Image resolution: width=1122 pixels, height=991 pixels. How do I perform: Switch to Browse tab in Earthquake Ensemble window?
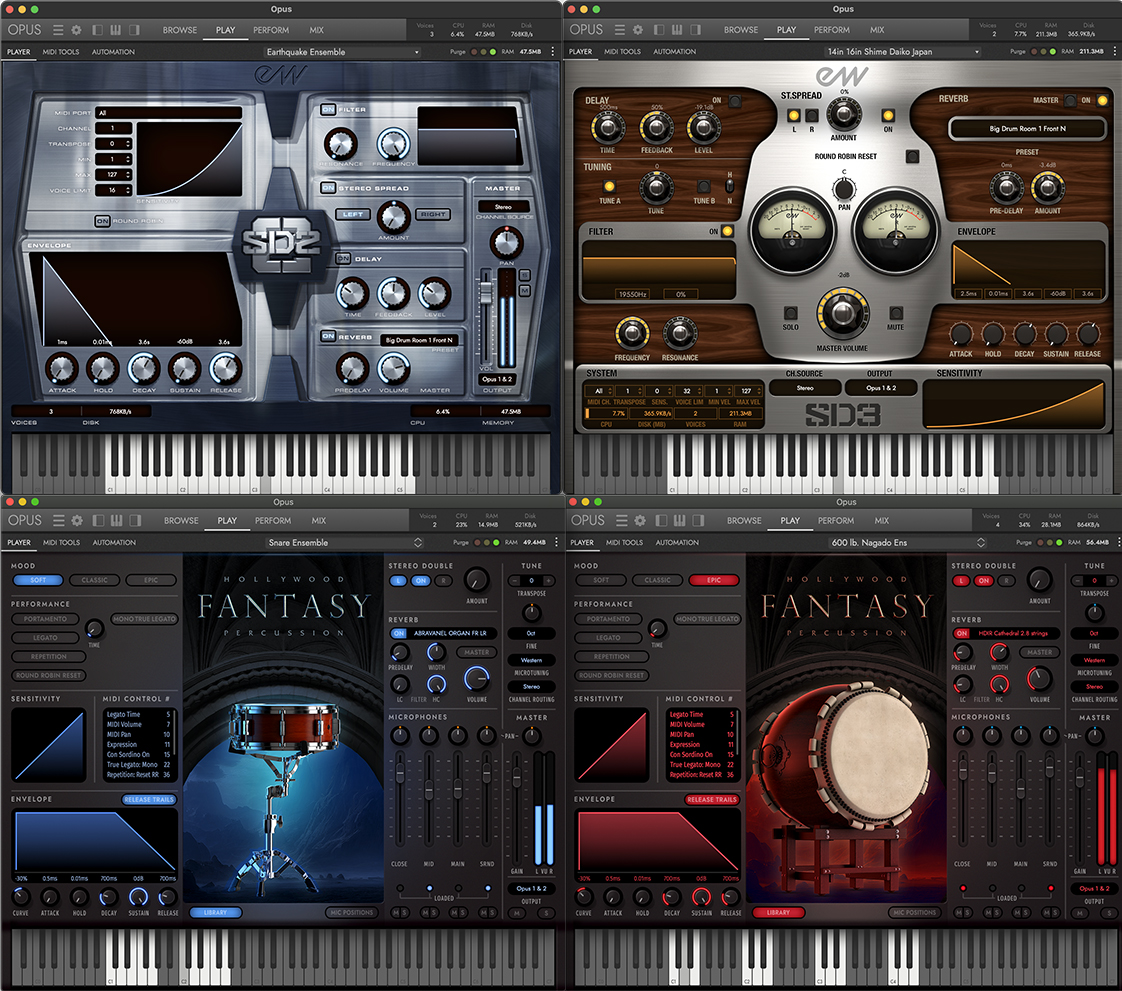click(180, 30)
